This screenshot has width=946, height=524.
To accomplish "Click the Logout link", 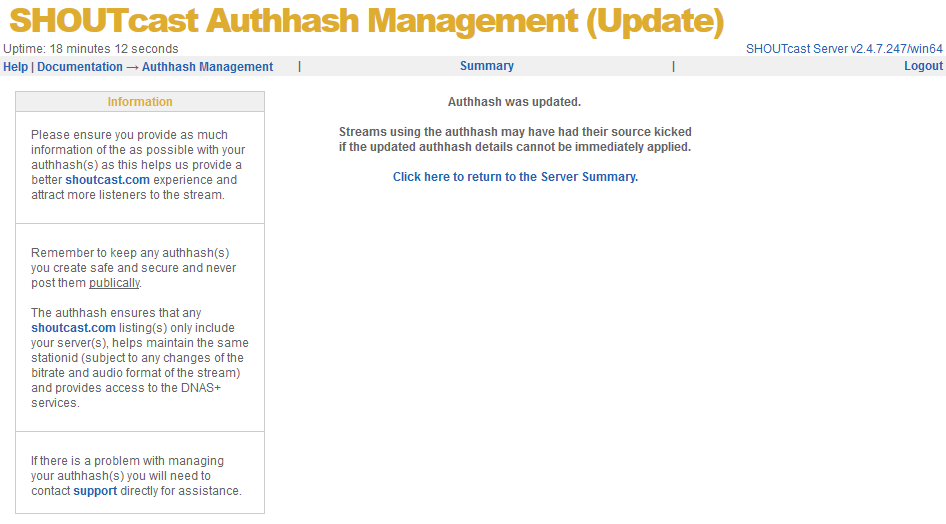I will point(923,66).
